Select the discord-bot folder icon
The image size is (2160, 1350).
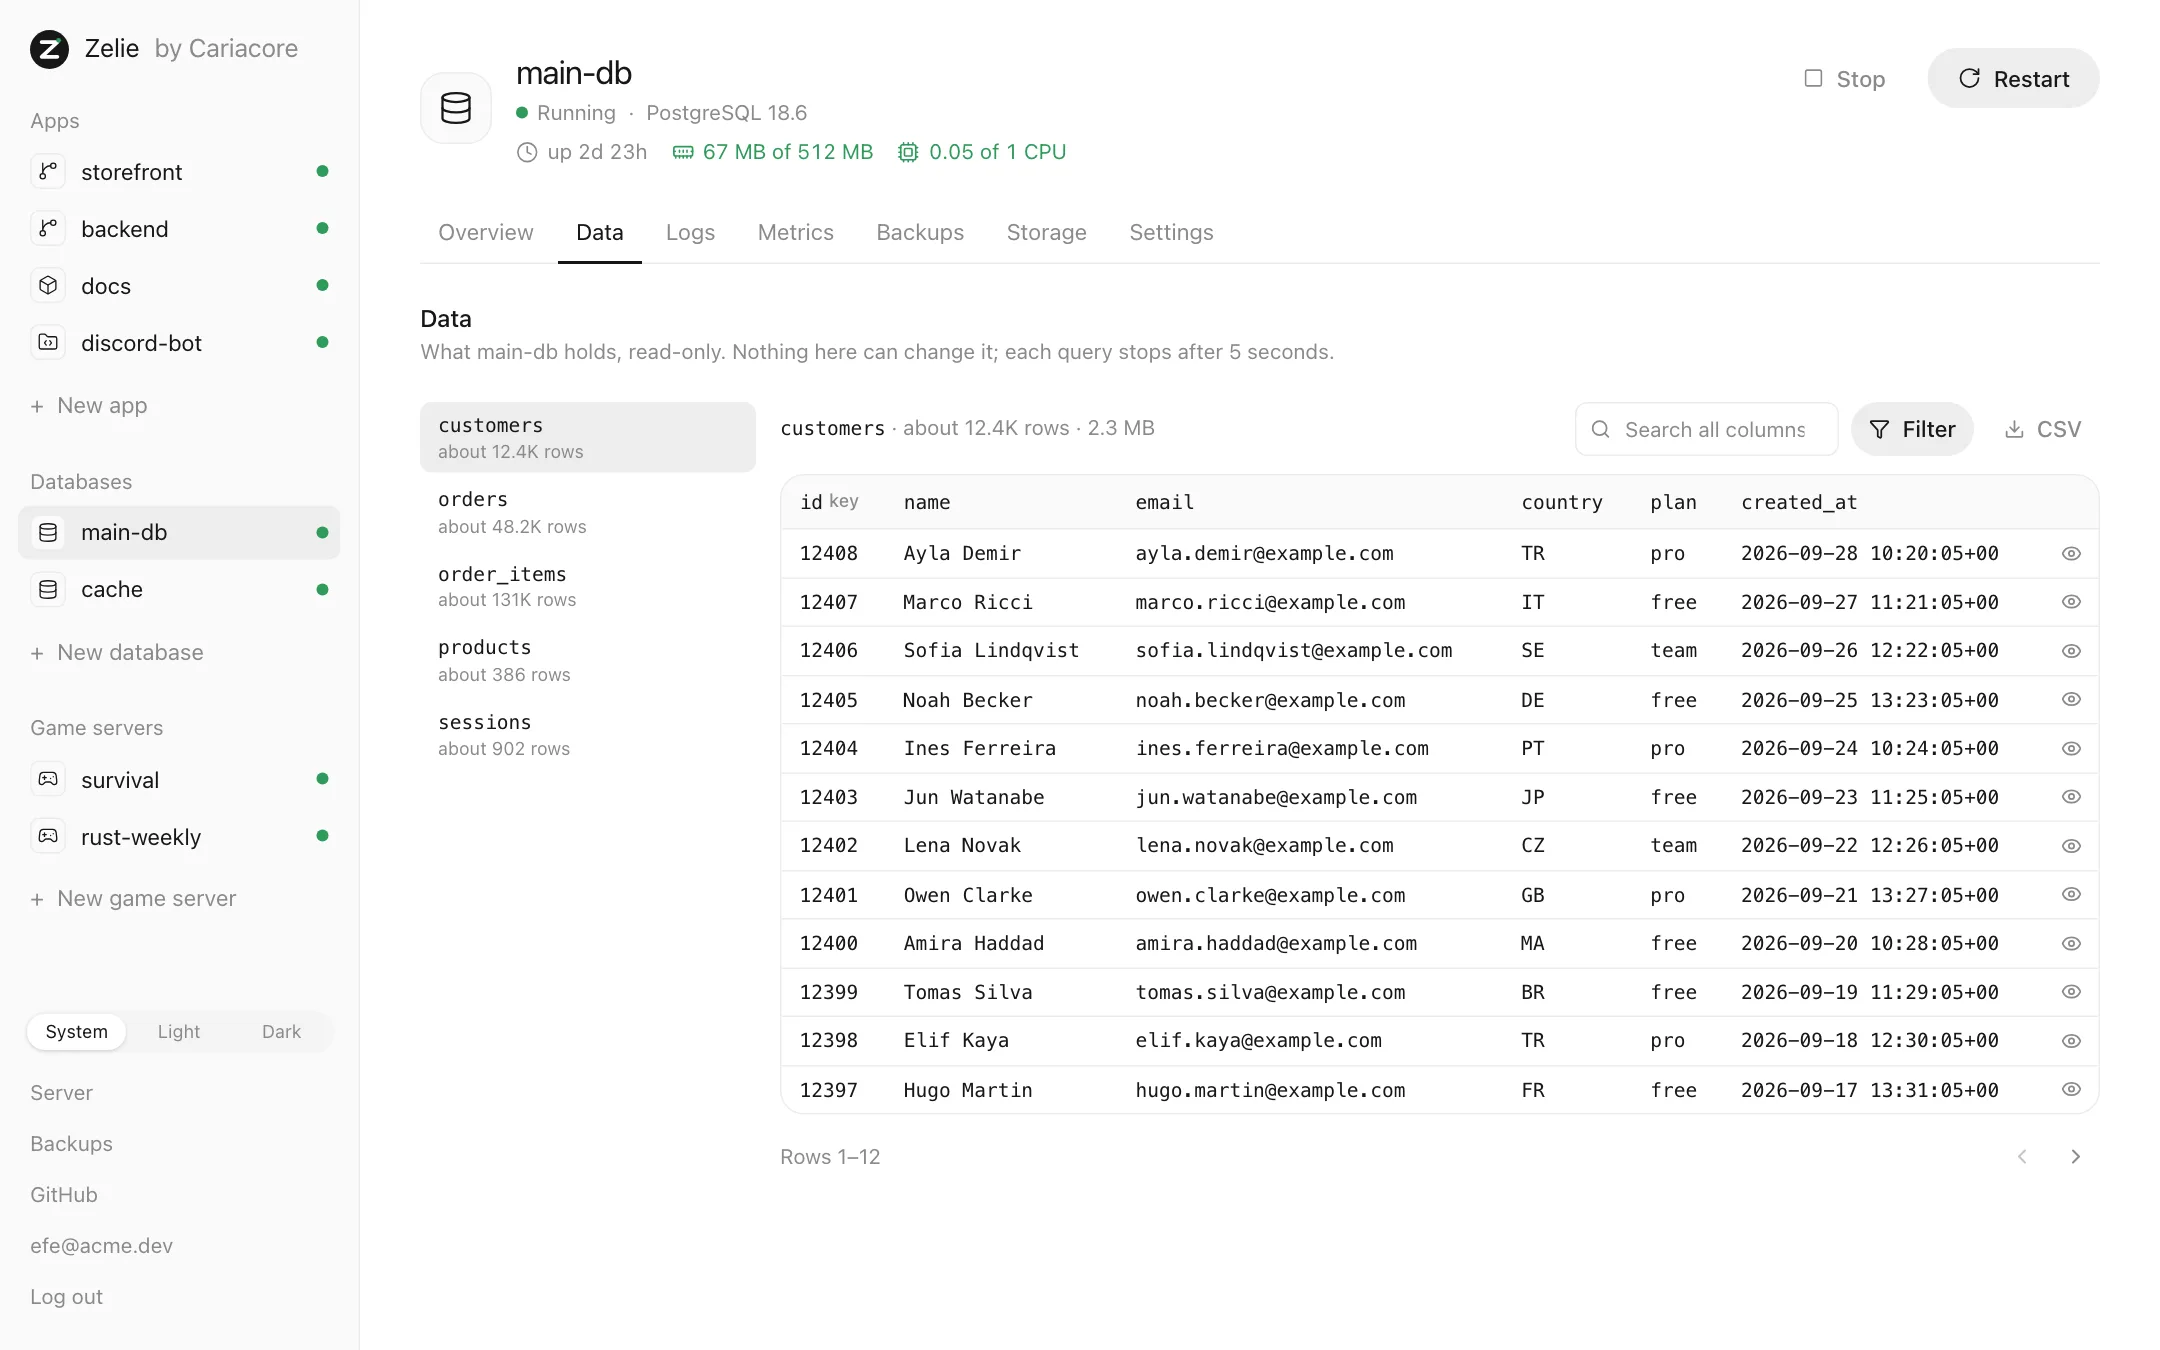tap(48, 343)
